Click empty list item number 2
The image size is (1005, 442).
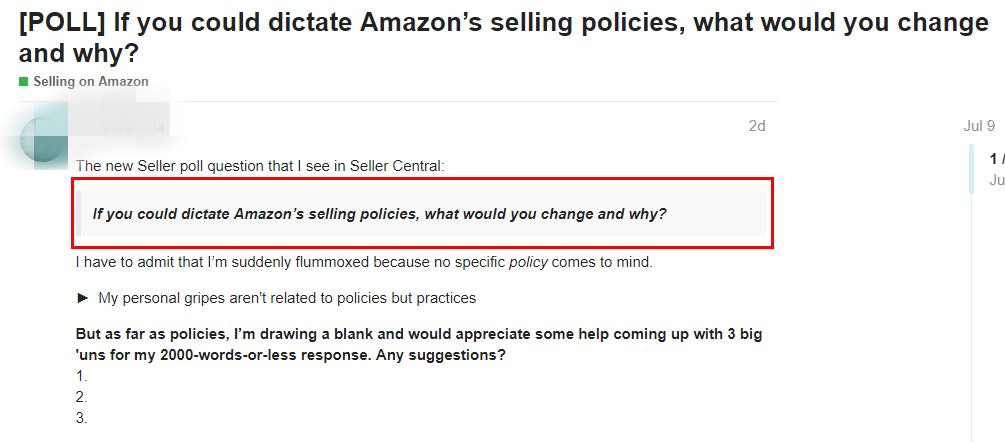(82, 397)
